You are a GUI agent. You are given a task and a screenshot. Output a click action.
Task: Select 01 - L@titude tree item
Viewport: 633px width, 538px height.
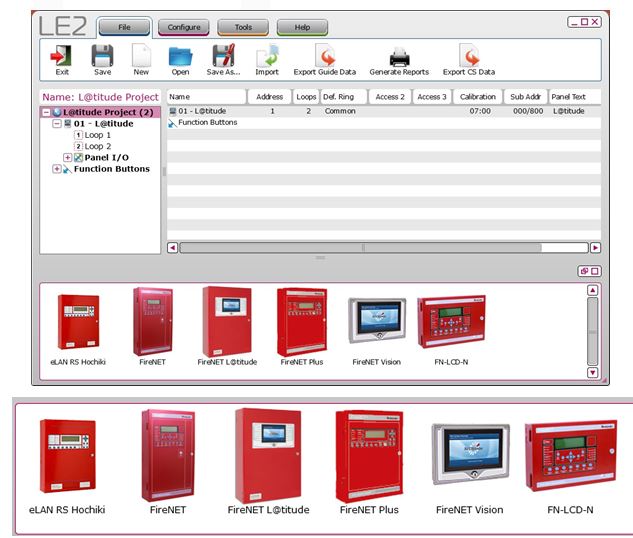click(x=103, y=124)
